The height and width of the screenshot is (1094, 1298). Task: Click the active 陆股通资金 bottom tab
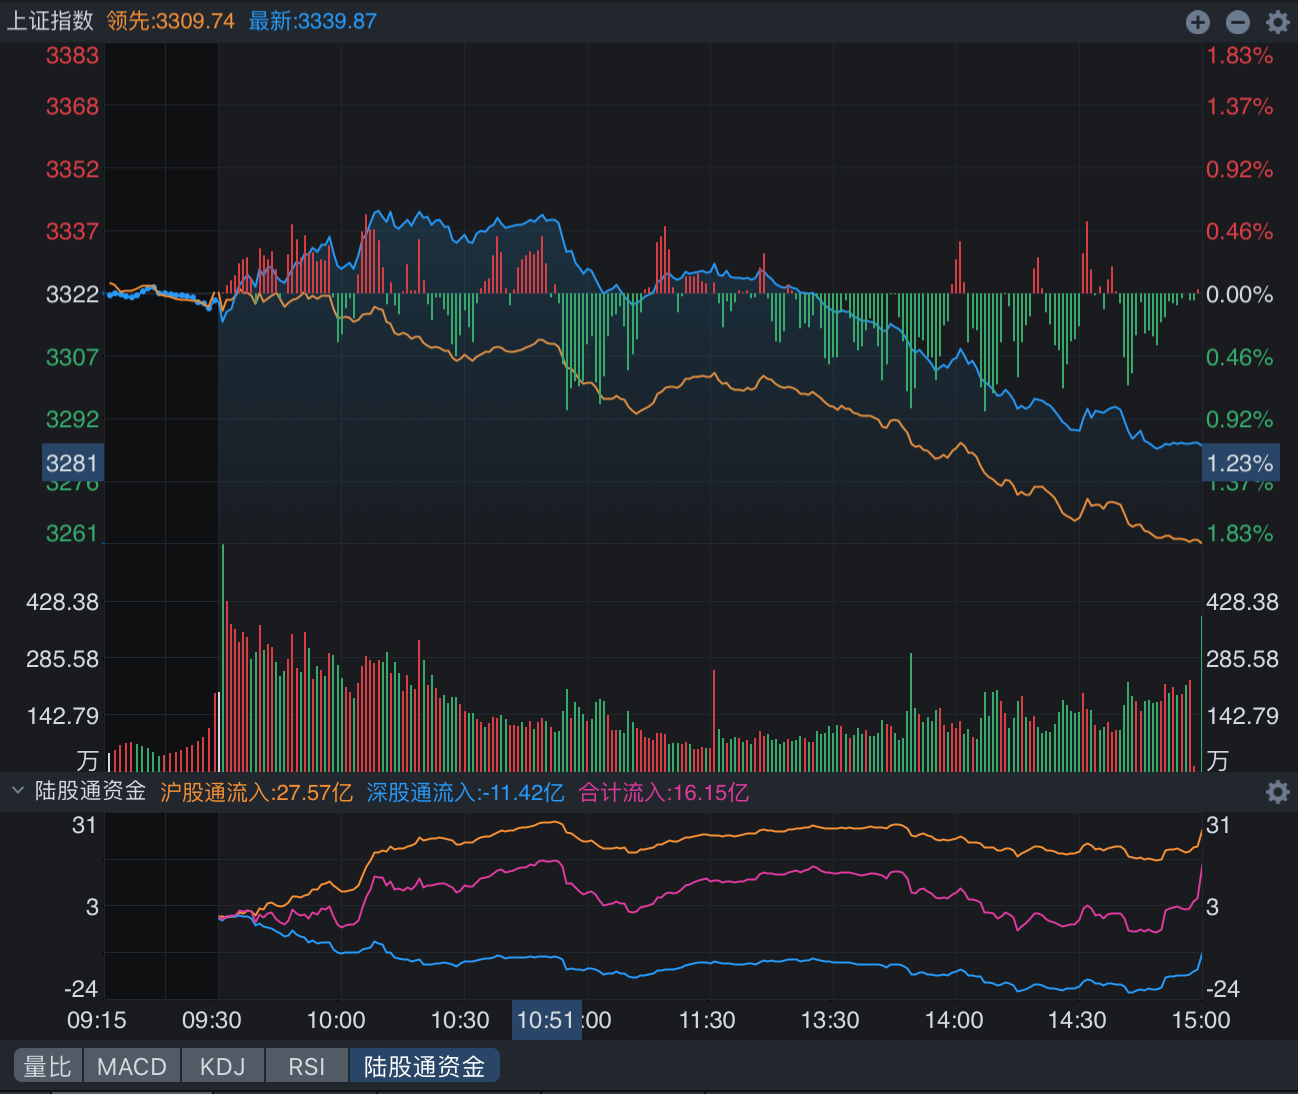424,1066
